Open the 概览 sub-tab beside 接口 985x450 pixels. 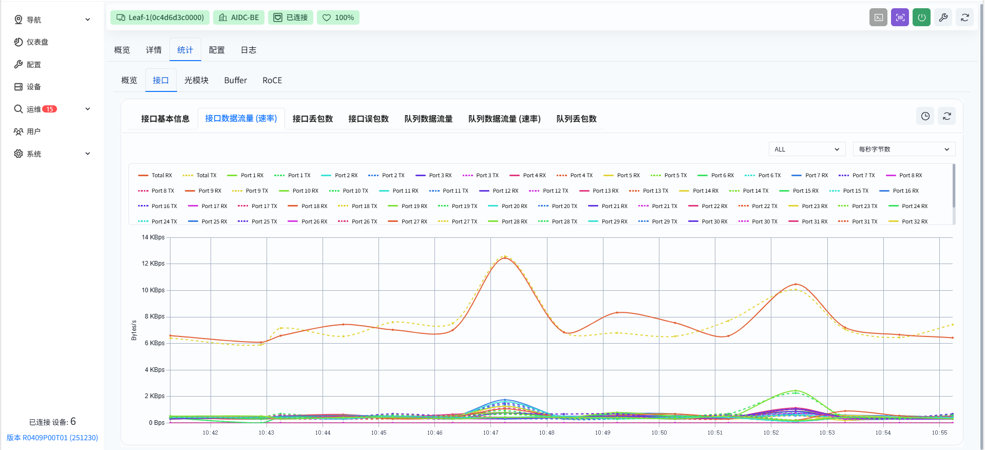(129, 80)
